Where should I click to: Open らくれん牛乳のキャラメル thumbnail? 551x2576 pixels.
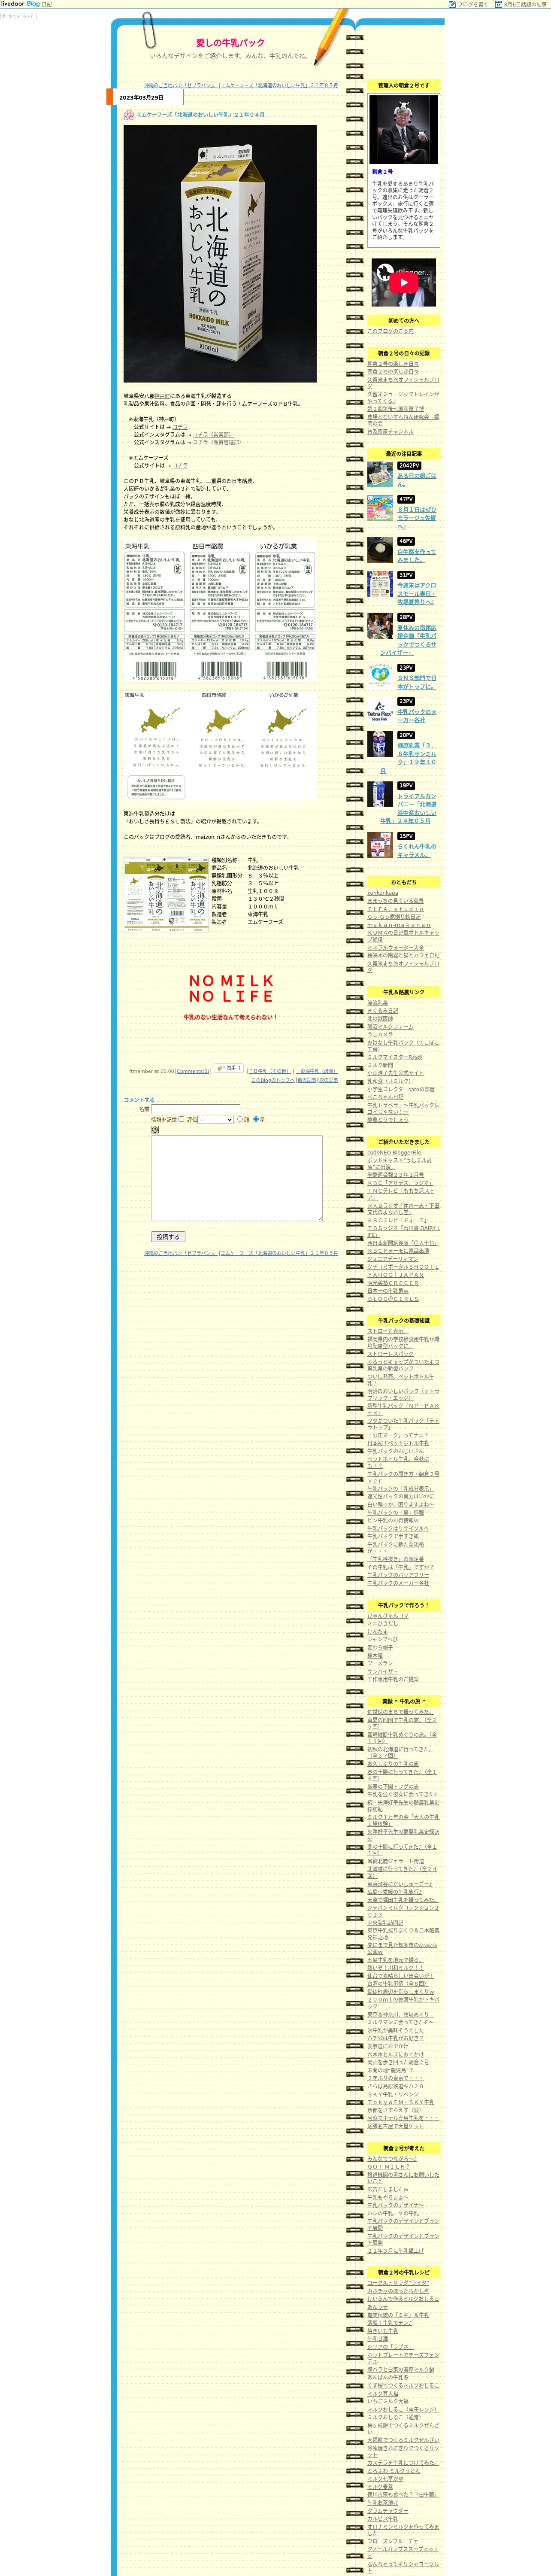(380, 845)
